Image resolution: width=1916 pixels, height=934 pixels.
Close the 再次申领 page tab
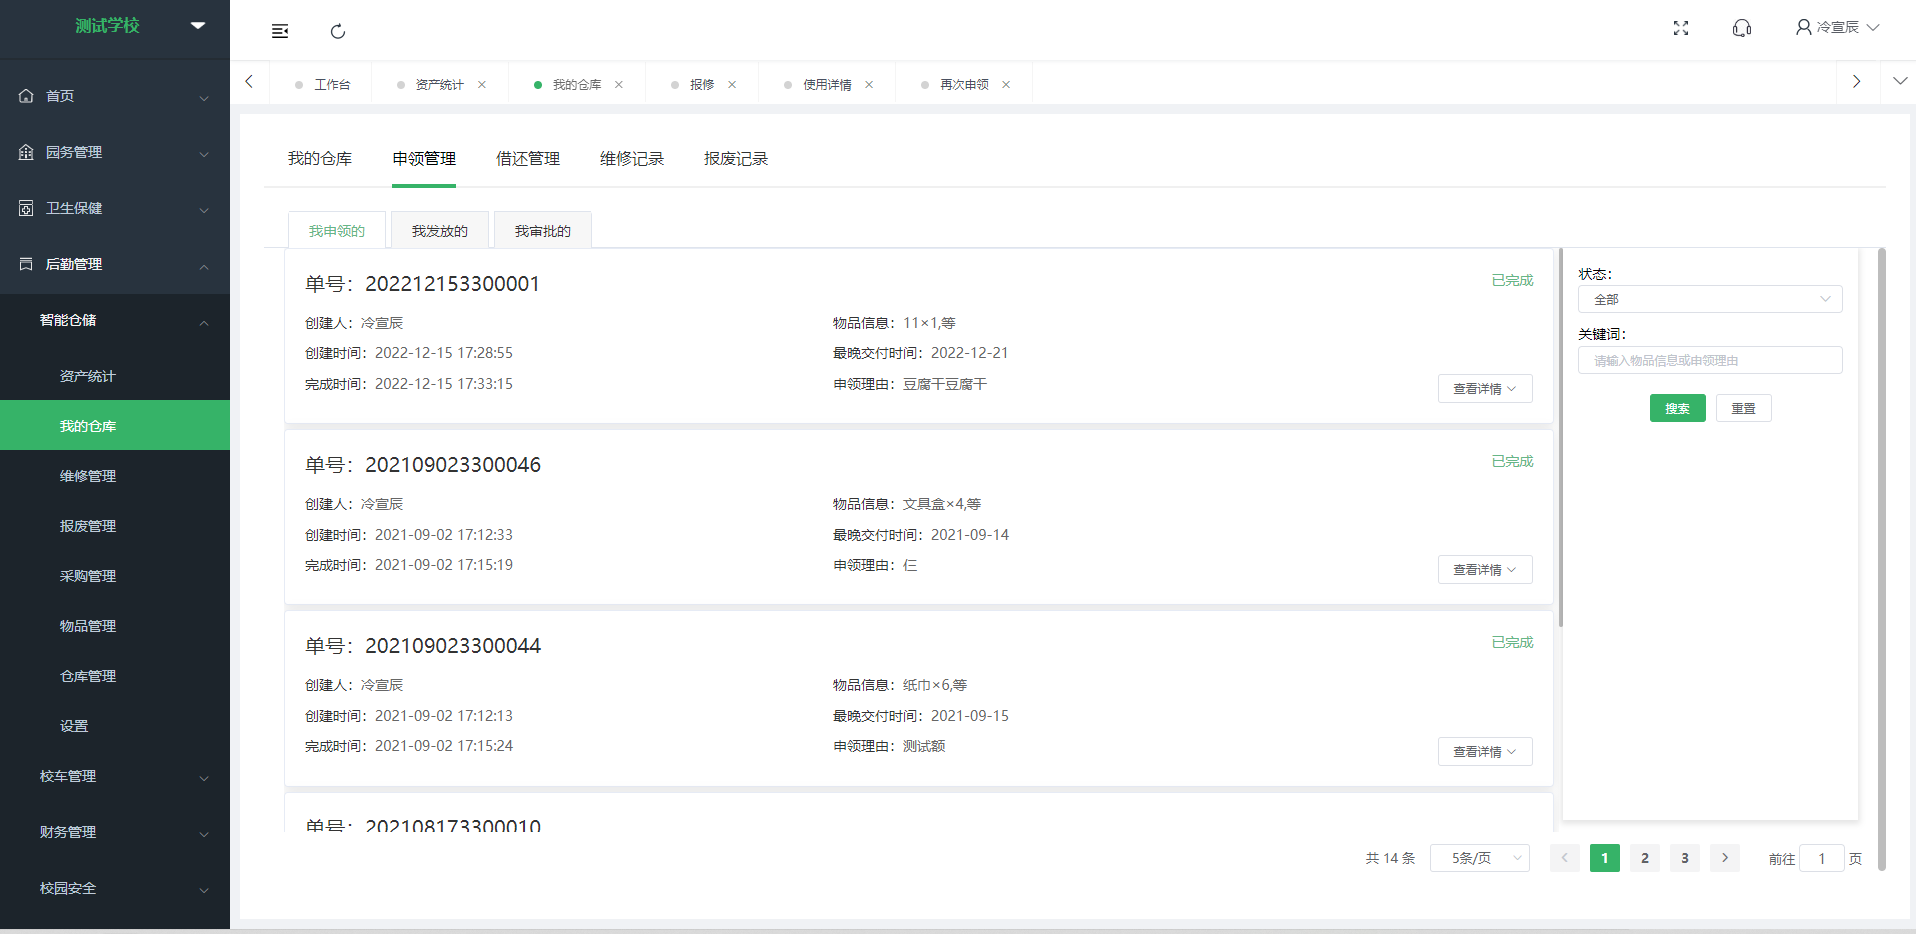point(1006,85)
